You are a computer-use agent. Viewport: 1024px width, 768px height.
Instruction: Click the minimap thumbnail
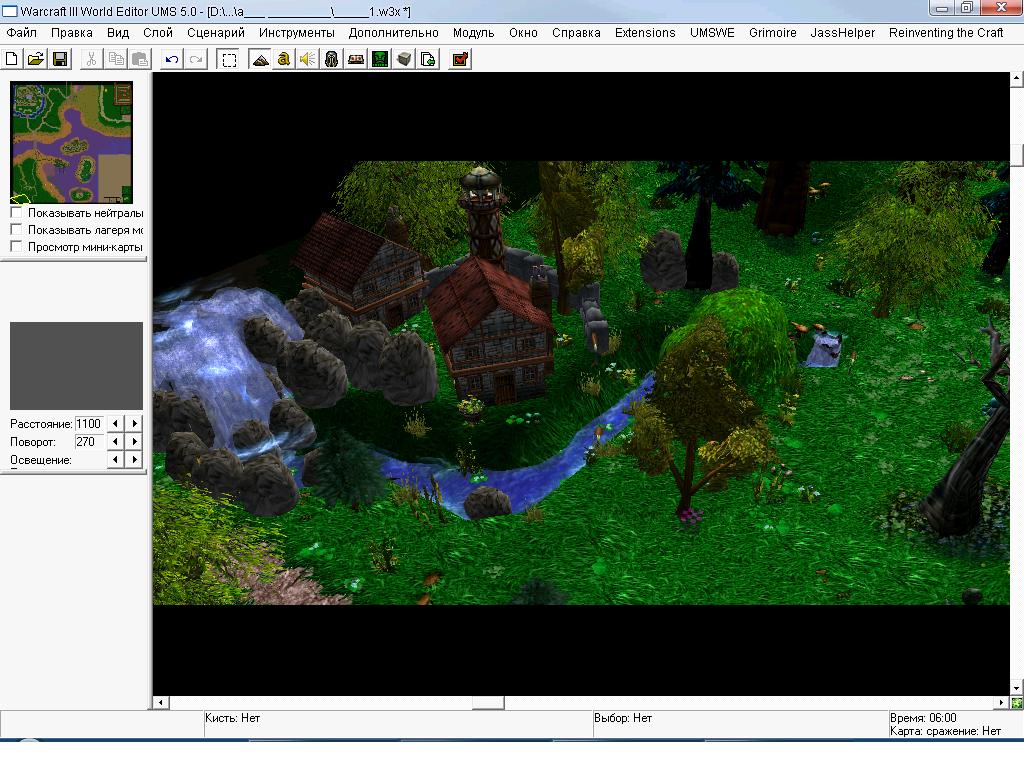[72, 142]
